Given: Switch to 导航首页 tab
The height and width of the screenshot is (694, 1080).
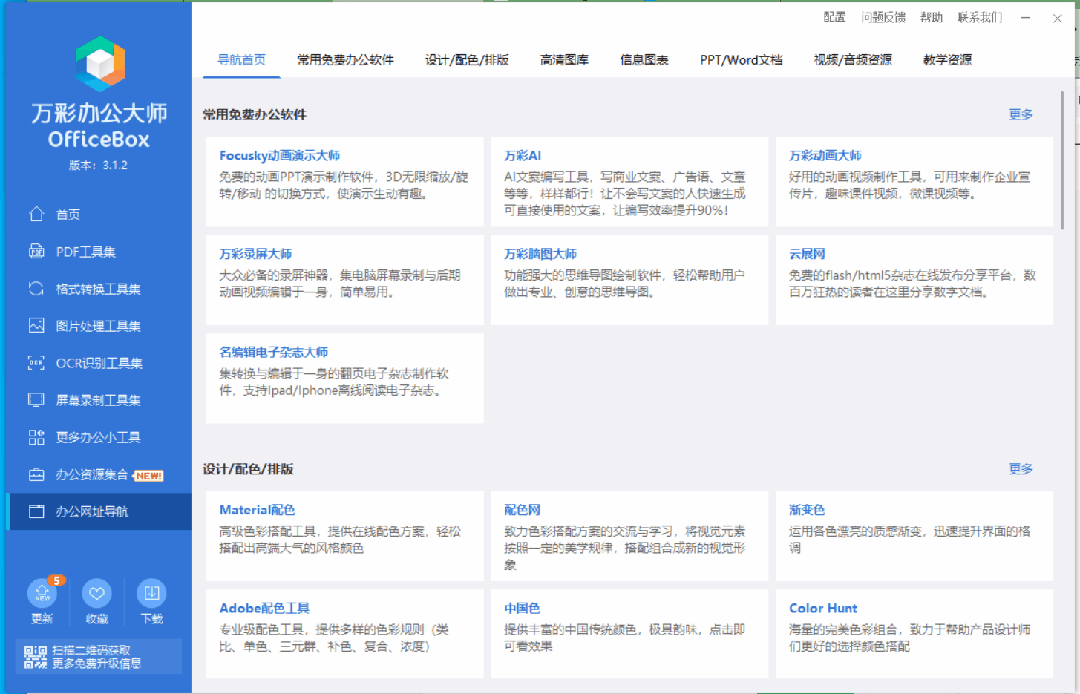Looking at the screenshot, I should point(242,60).
